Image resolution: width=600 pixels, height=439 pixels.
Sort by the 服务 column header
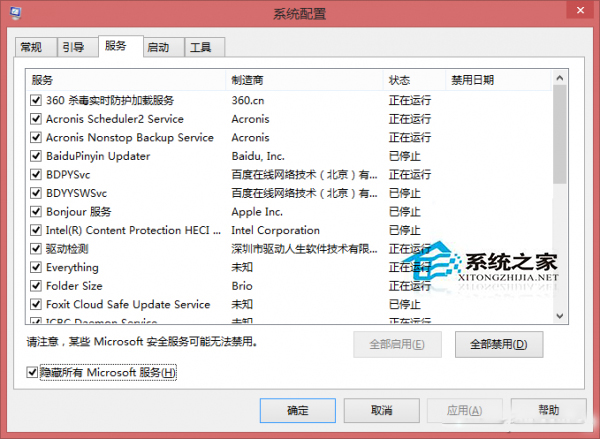click(x=126, y=80)
